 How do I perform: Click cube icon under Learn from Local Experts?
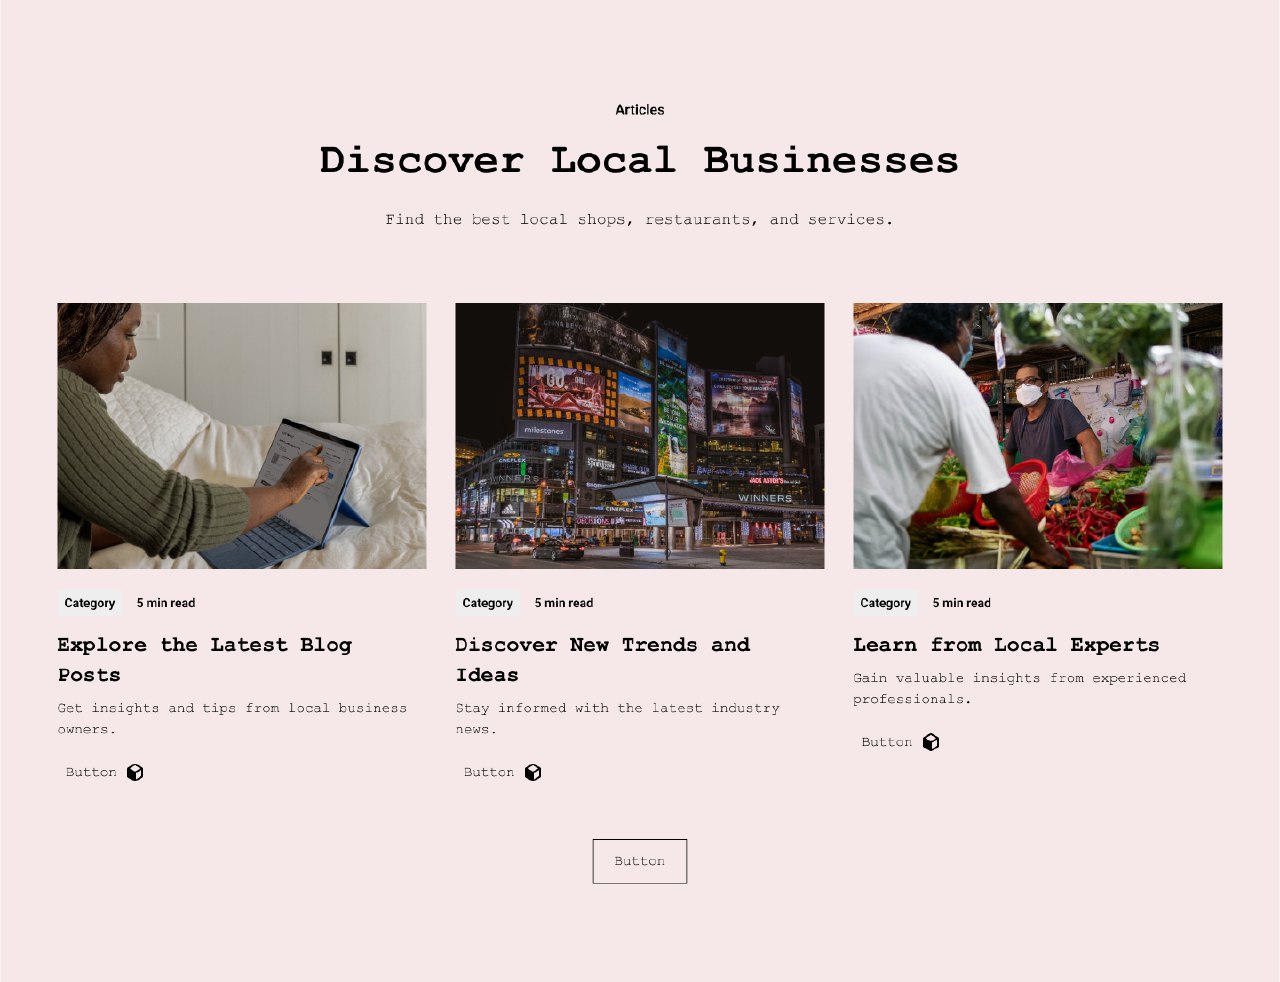931,742
